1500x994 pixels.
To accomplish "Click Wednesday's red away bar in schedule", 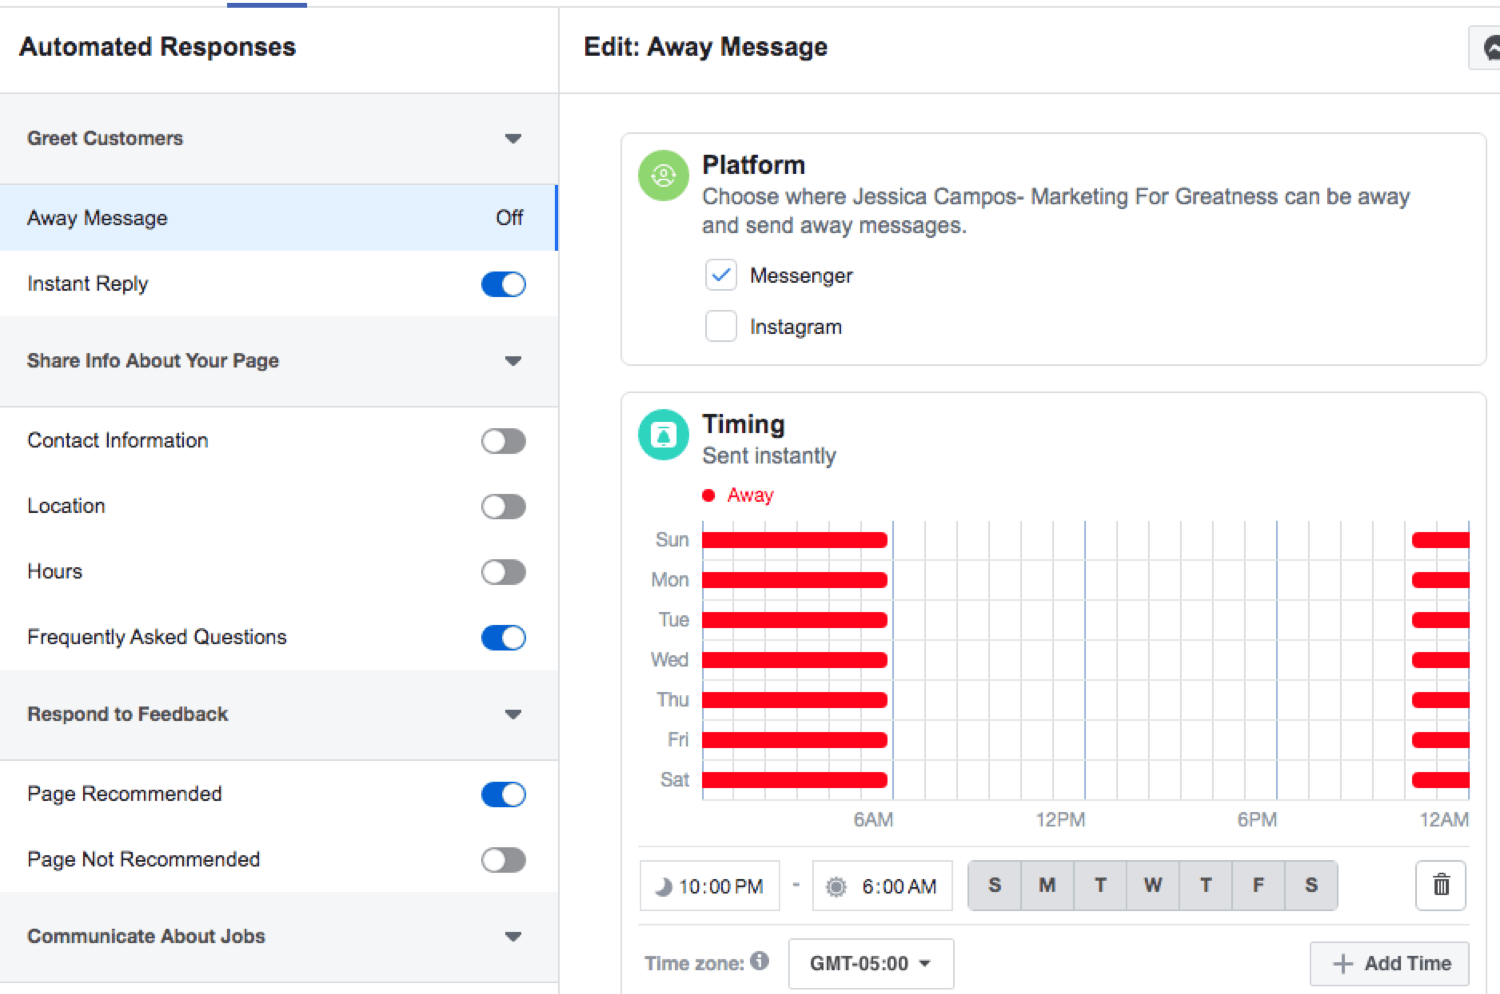I will pos(794,660).
